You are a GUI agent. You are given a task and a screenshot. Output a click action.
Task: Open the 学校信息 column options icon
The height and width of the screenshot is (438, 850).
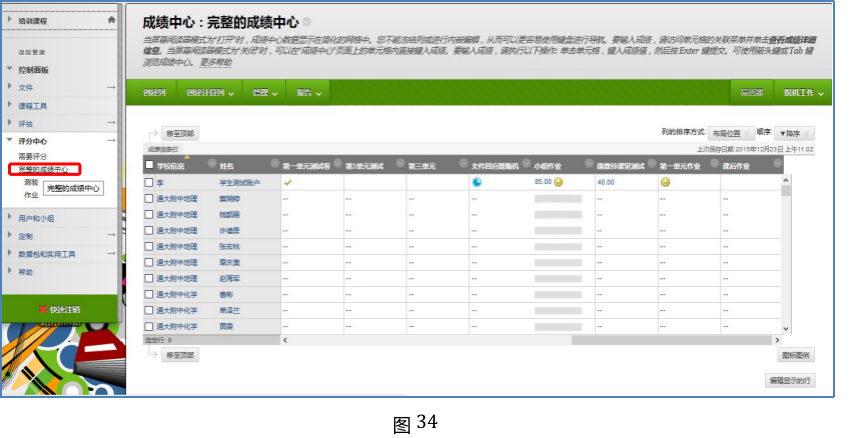tap(212, 164)
